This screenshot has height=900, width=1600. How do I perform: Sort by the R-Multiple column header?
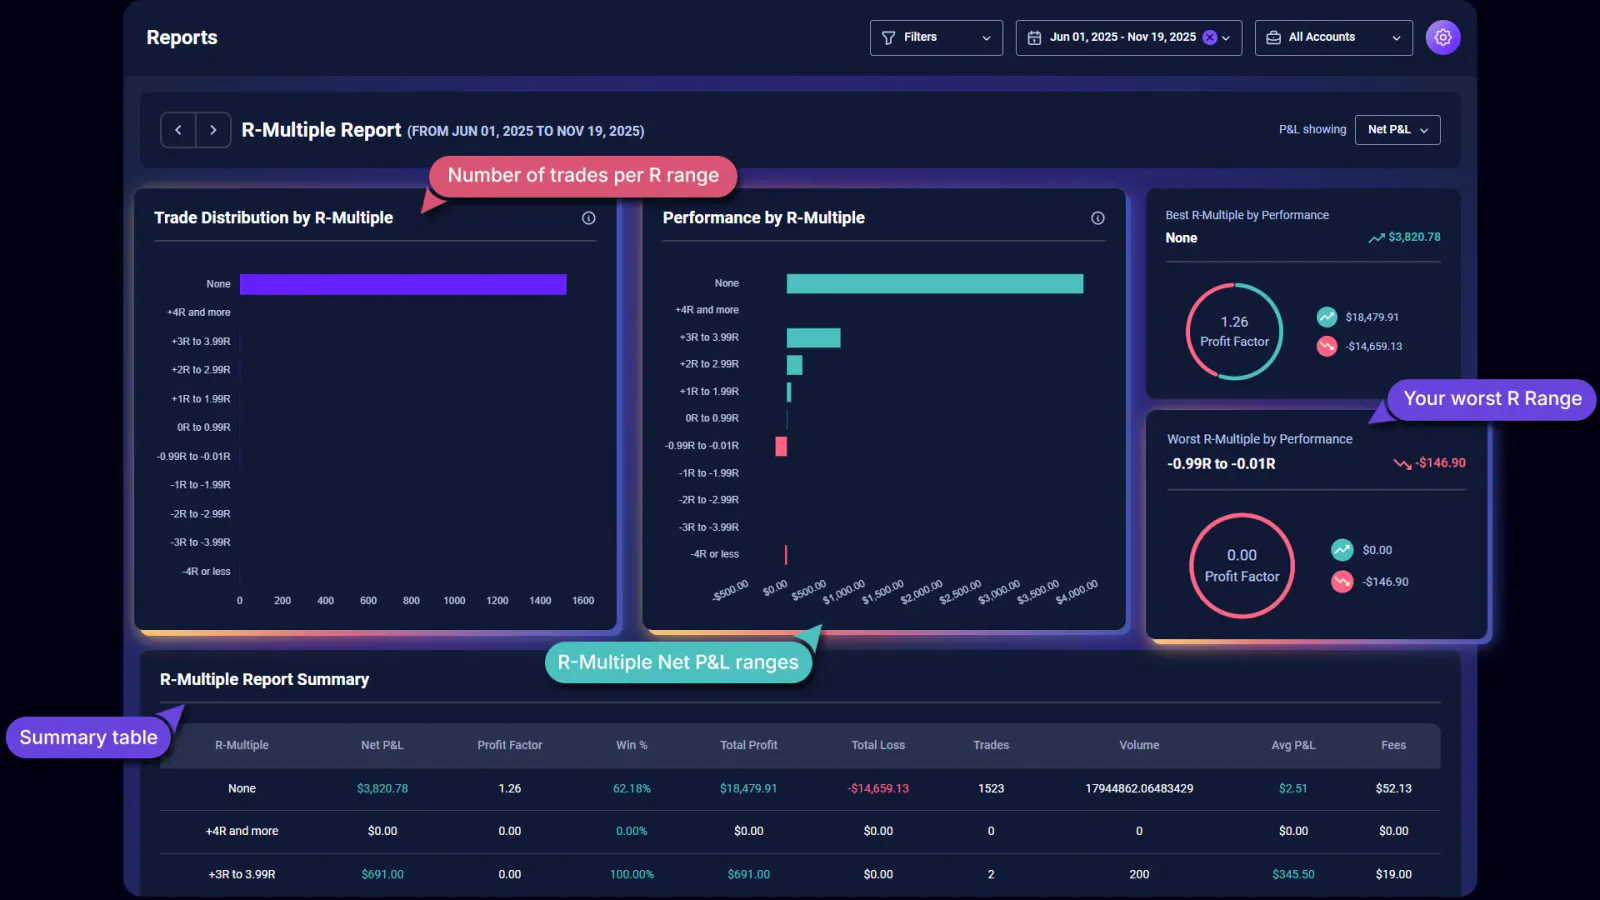point(242,745)
